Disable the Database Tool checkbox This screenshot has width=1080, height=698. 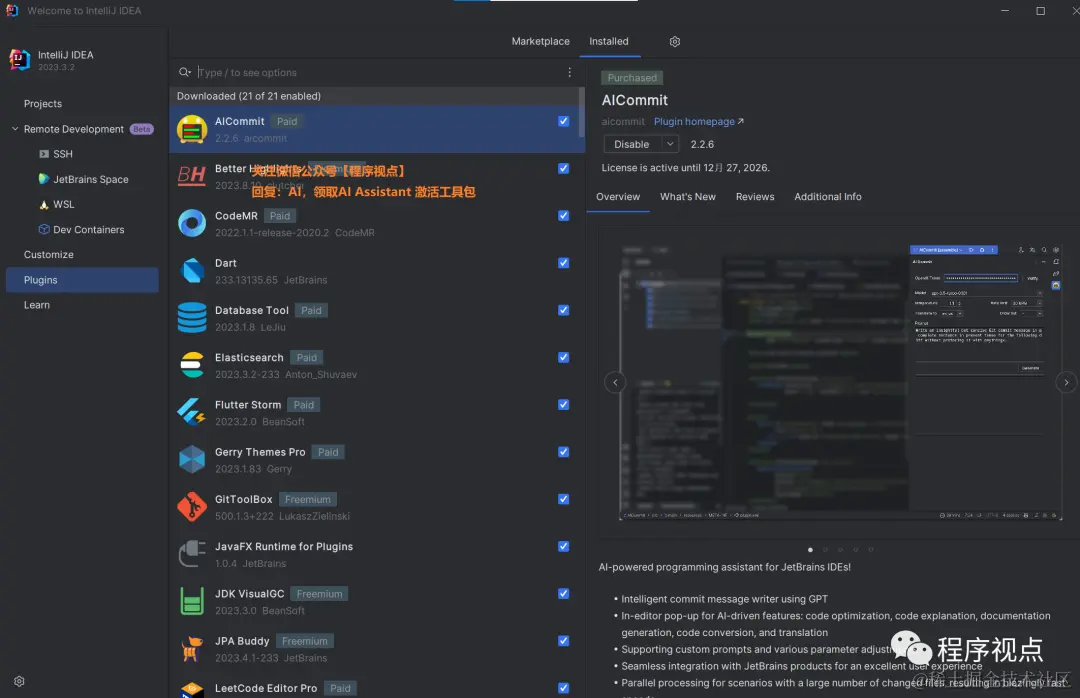(x=563, y=311)
